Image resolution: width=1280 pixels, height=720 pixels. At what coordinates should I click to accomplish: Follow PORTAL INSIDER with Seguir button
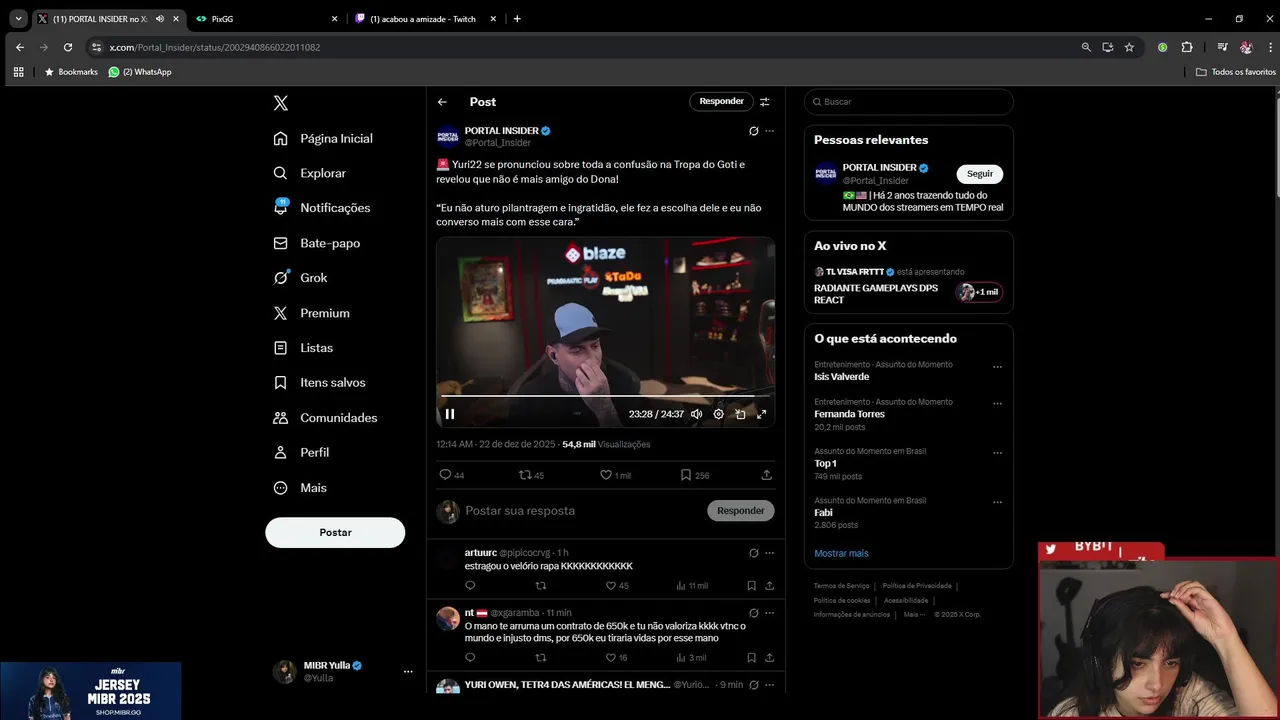tap(980, 174)
